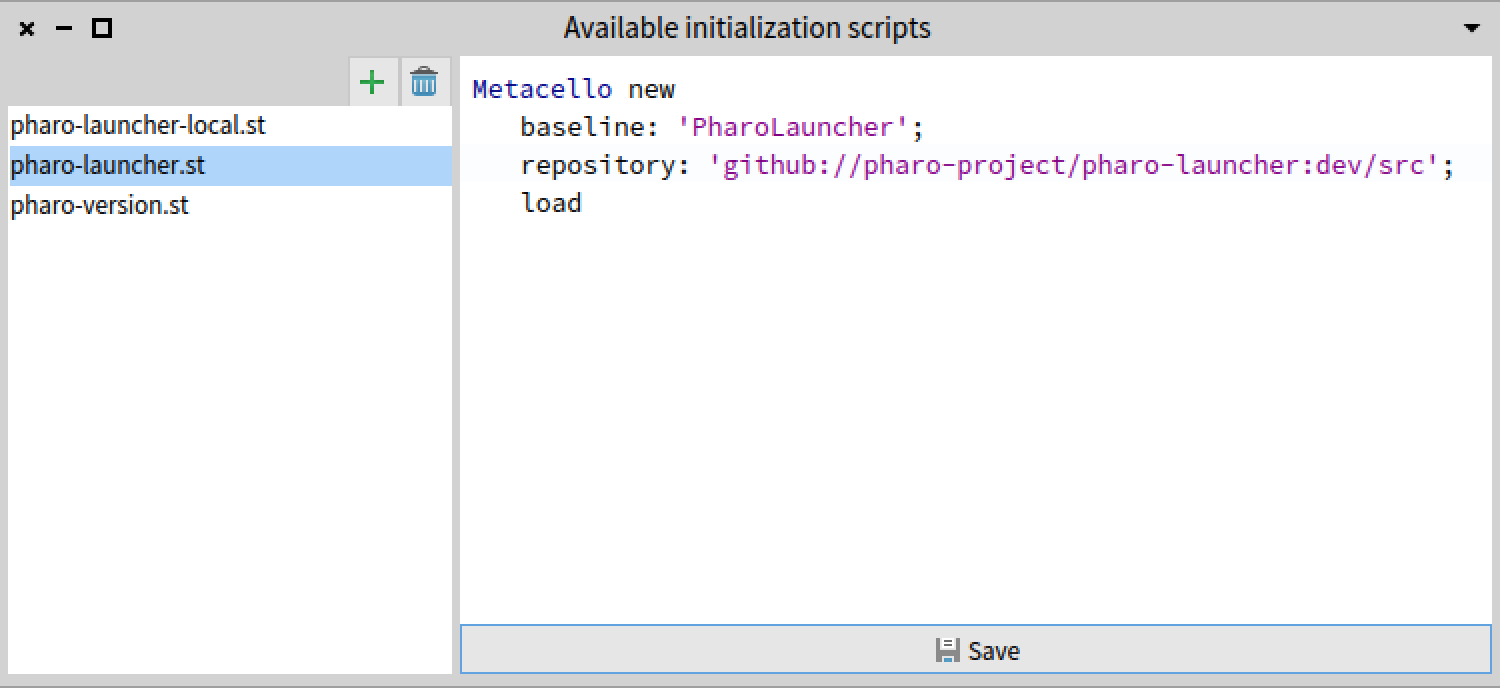Place cursor on the 'load' line
The image size is (1500, 688).
pyautogui.click(x=551, y=203)
